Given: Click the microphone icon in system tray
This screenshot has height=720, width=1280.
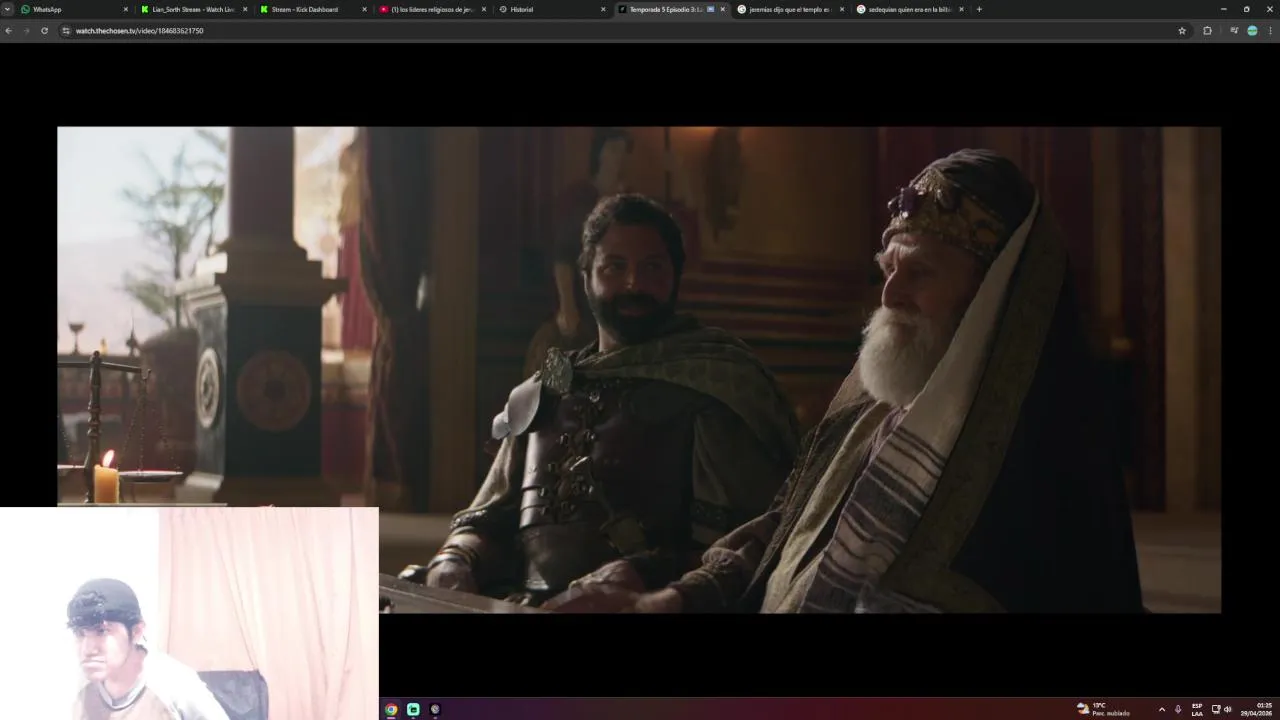Looking at the screenshot, I should [1178, 709].
